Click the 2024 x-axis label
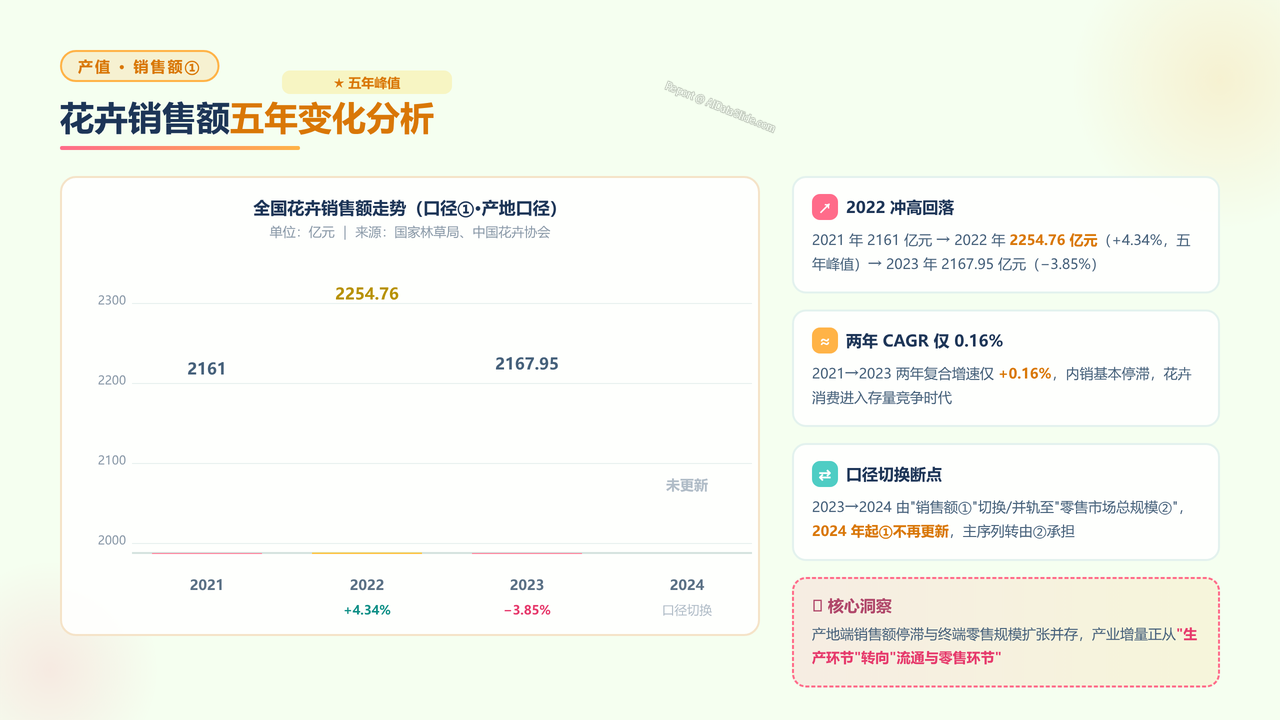This screenshot has height=720, width=1280. 687,585
